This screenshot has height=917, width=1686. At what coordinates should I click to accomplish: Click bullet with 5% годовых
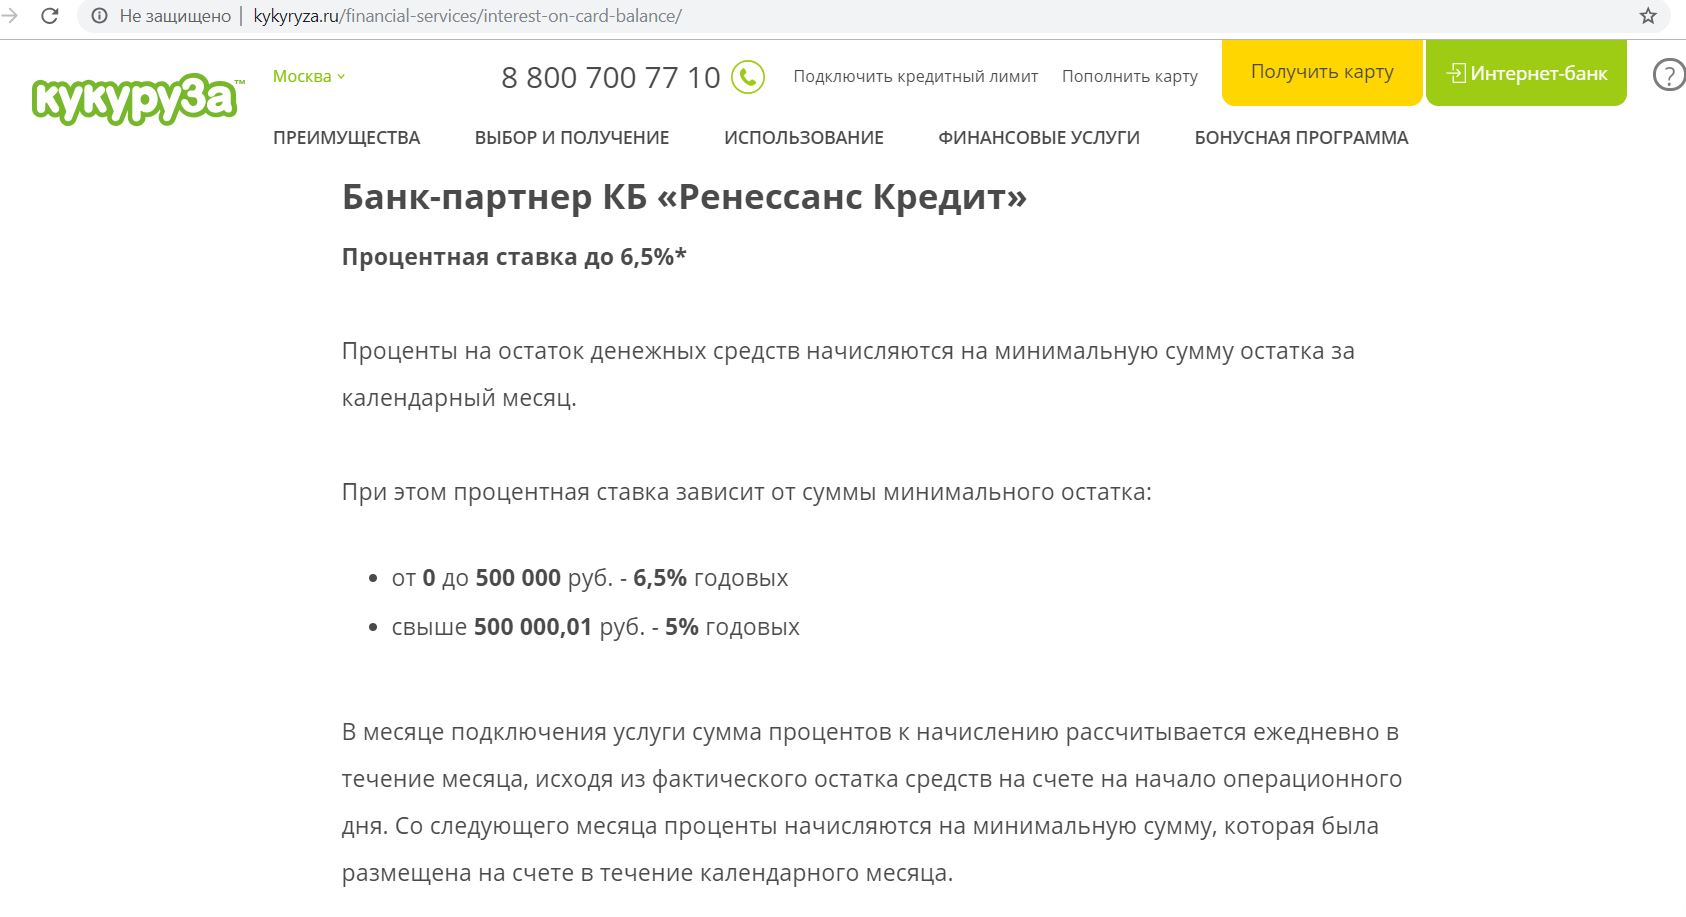point(596,627)
